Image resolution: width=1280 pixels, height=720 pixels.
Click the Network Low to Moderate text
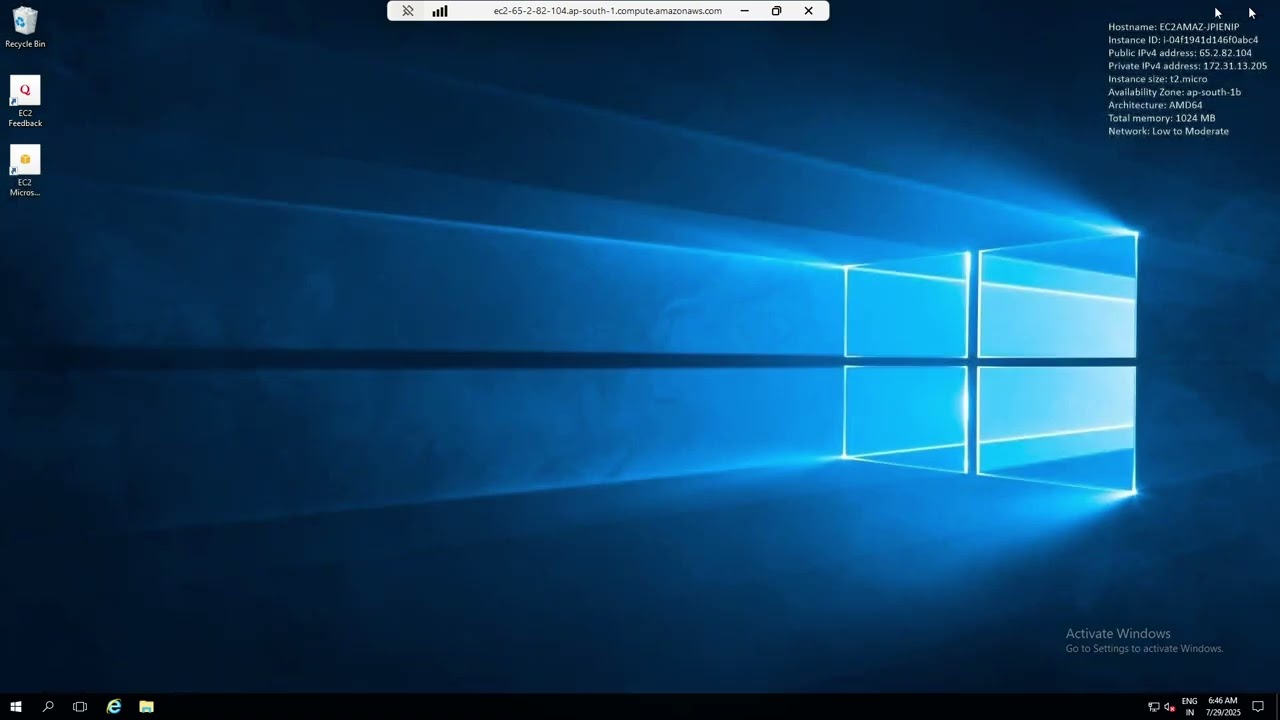click(x=1168, y=131)
